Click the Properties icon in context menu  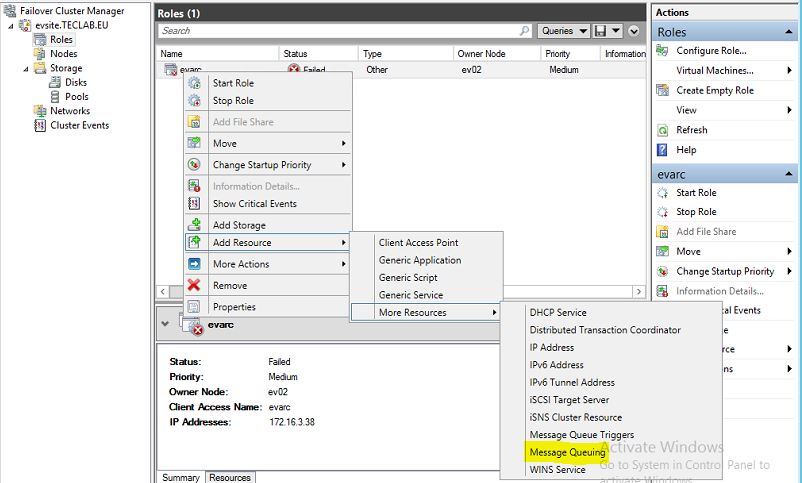[x=194, y=307]
